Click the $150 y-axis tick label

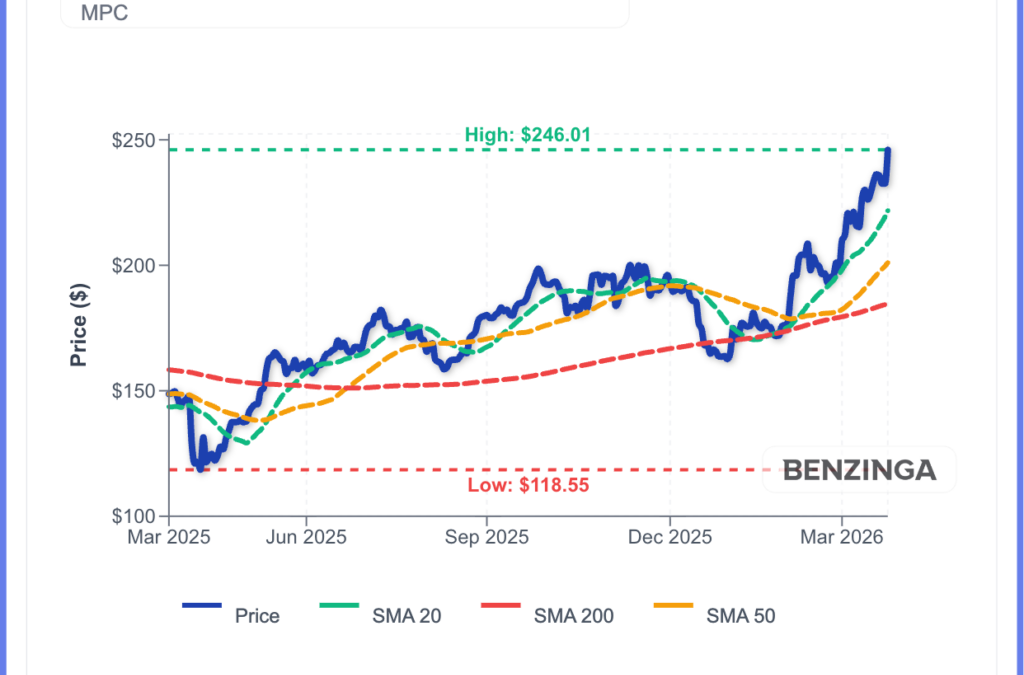[132, 391]
